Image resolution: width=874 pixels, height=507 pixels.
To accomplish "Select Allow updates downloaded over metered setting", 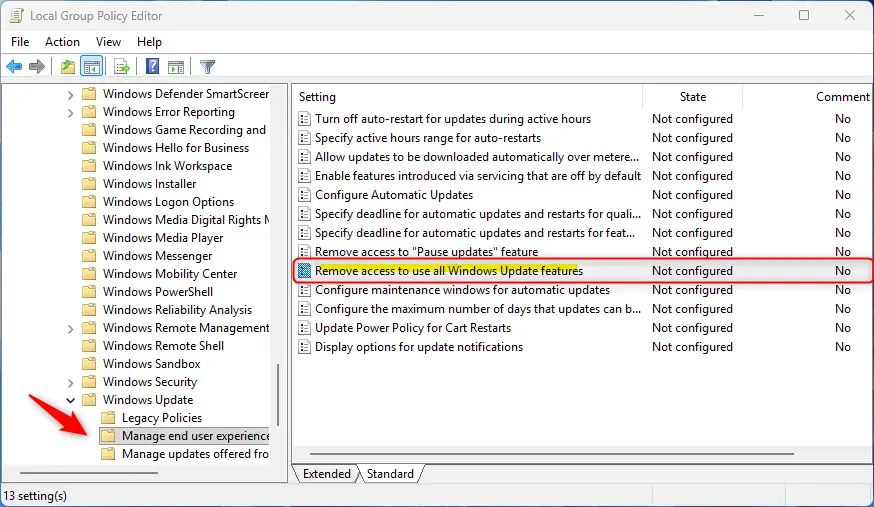I will [477, 157].
